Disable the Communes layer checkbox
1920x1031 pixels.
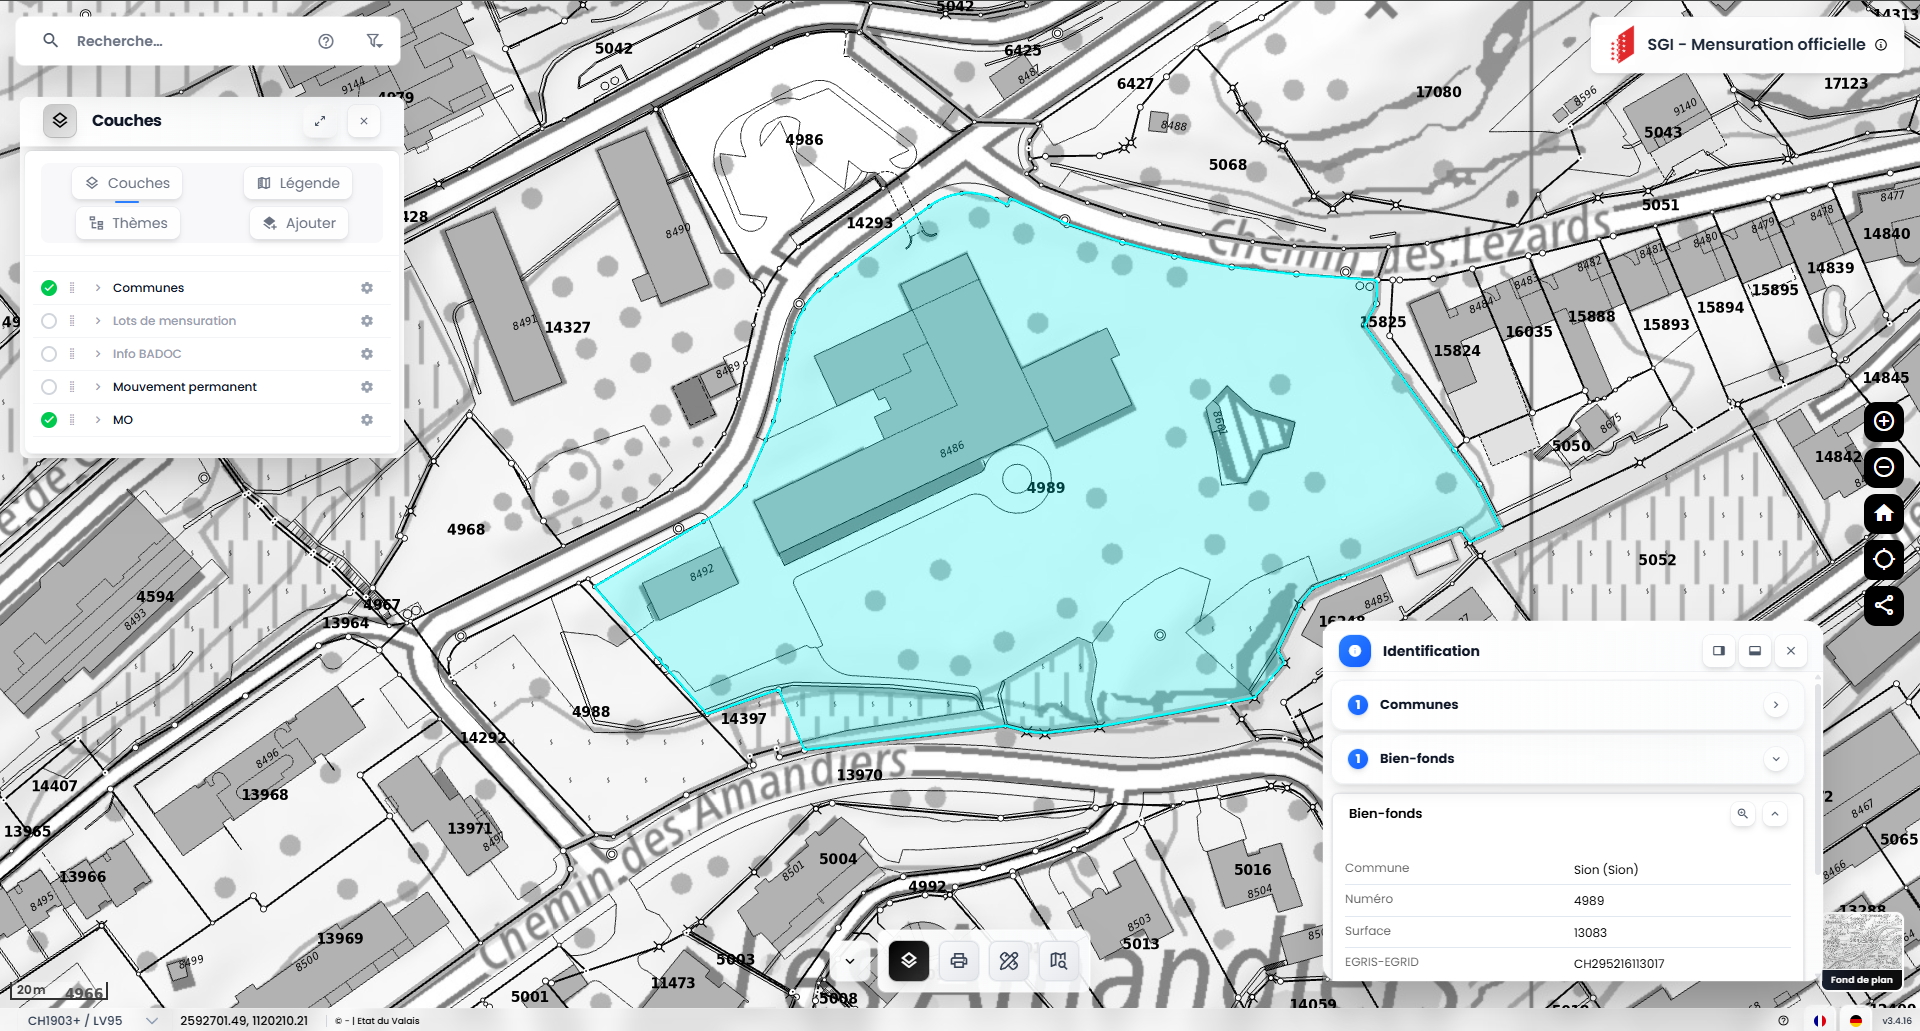[x=49, y=288]
